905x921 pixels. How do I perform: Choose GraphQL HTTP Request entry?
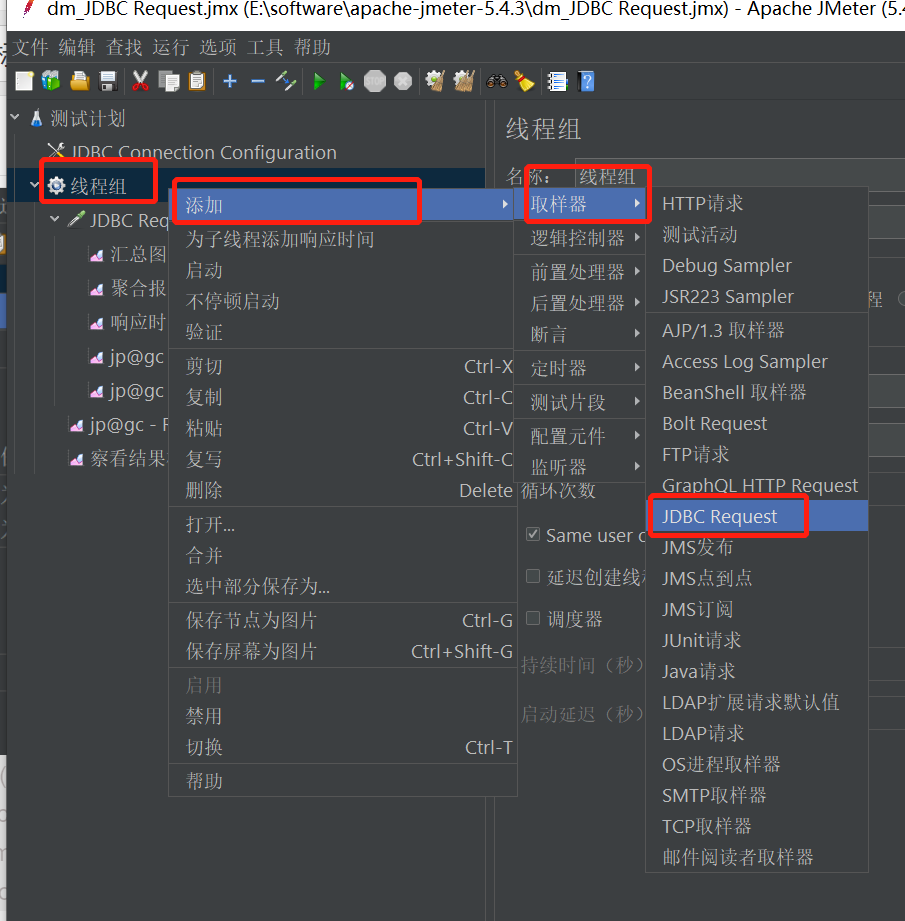tap(757, 485)
